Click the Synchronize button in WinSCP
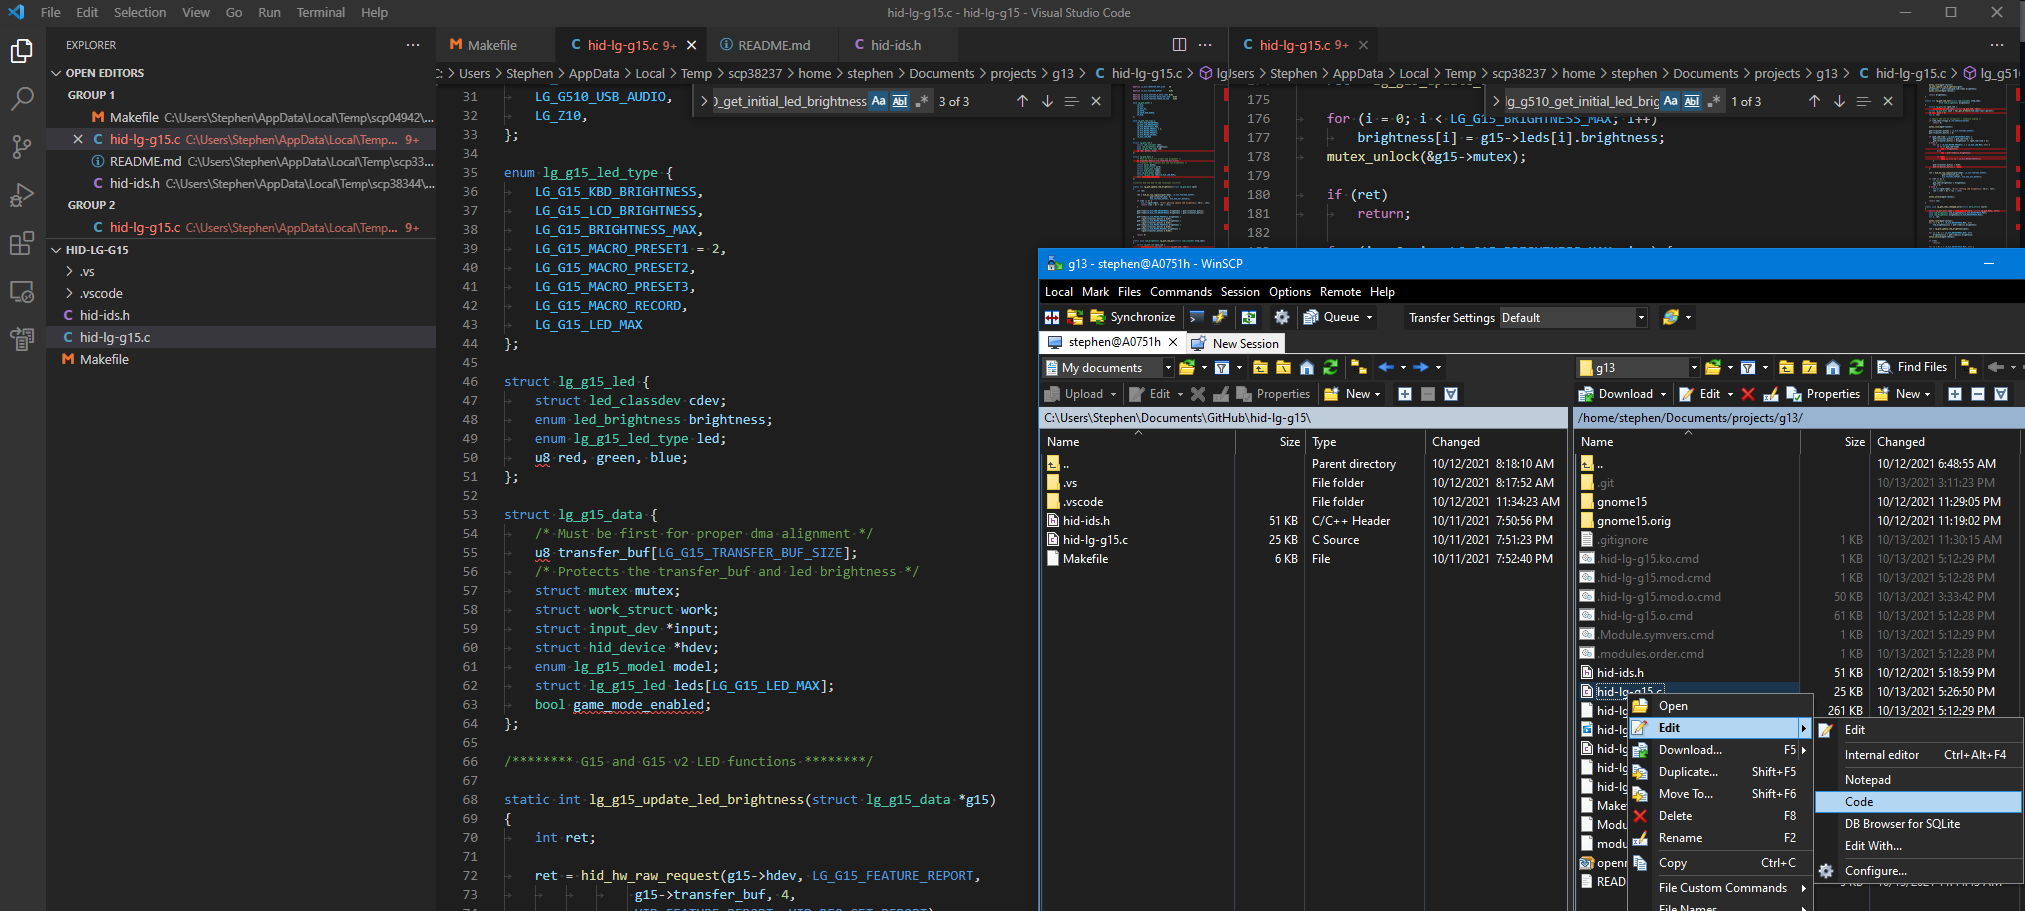2025x911 pixels. [1132, 318]
